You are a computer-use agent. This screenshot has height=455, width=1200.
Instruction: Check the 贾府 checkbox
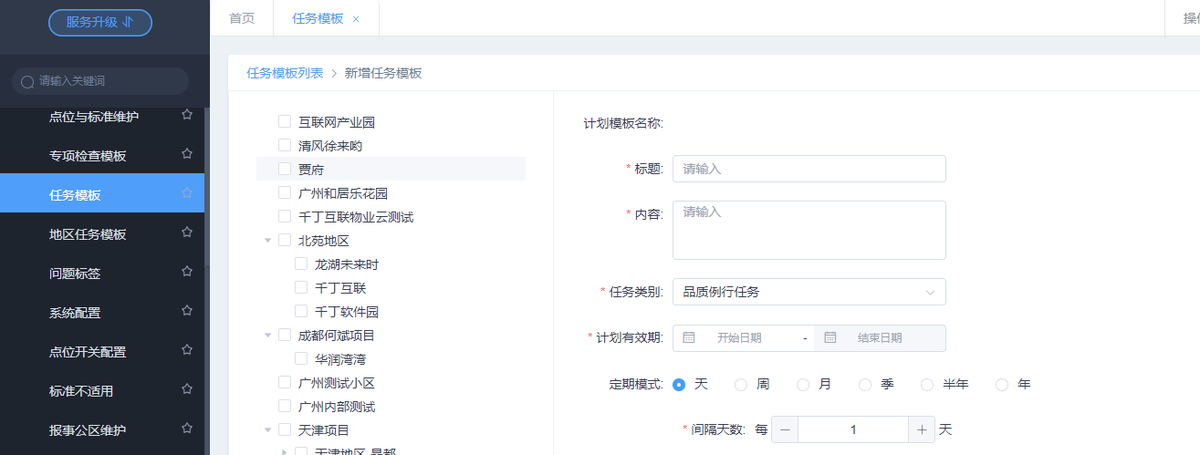point(284,169)
